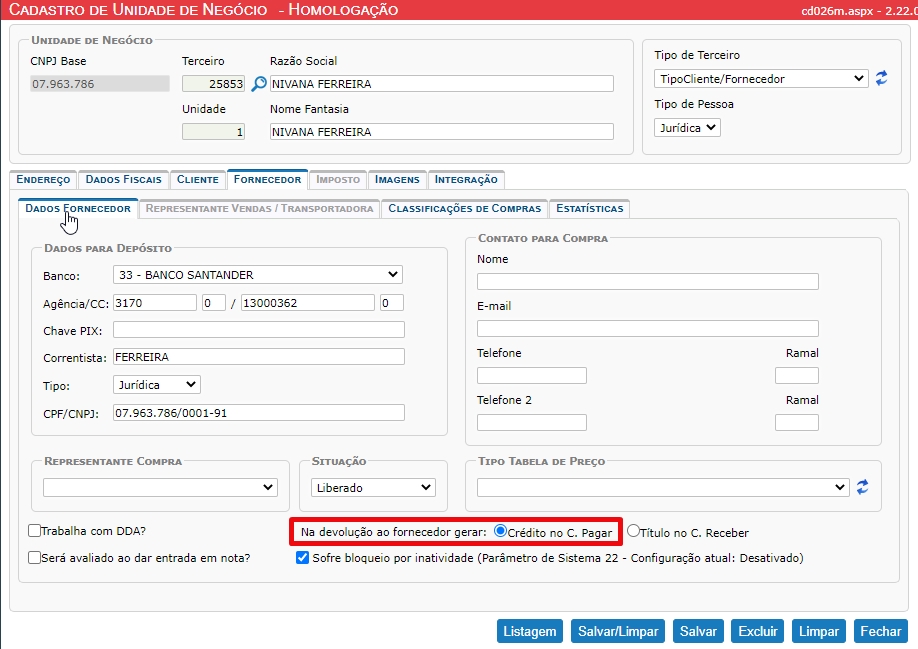918x649 pixels.
Task: Focus the Nome Fantasia field
Action: 441,132
